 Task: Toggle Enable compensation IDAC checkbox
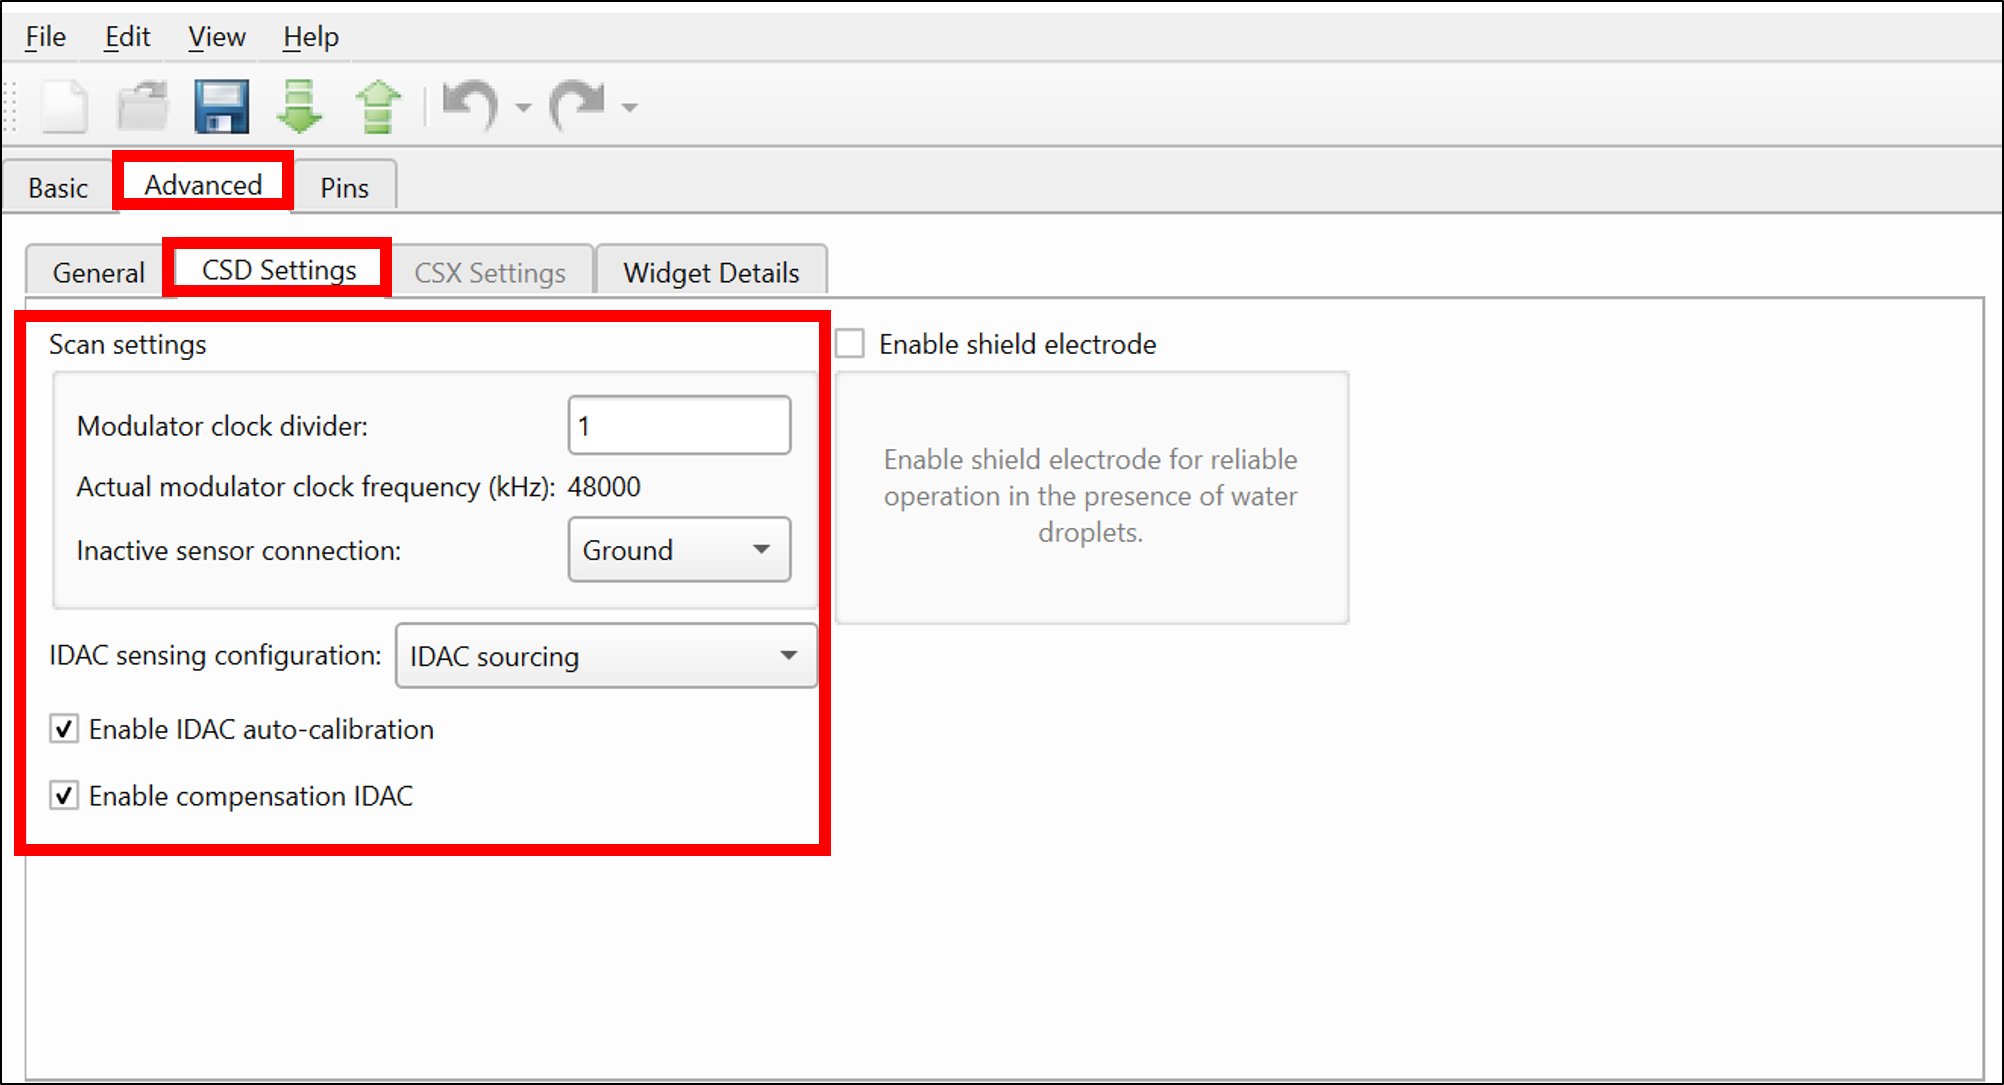63,794
